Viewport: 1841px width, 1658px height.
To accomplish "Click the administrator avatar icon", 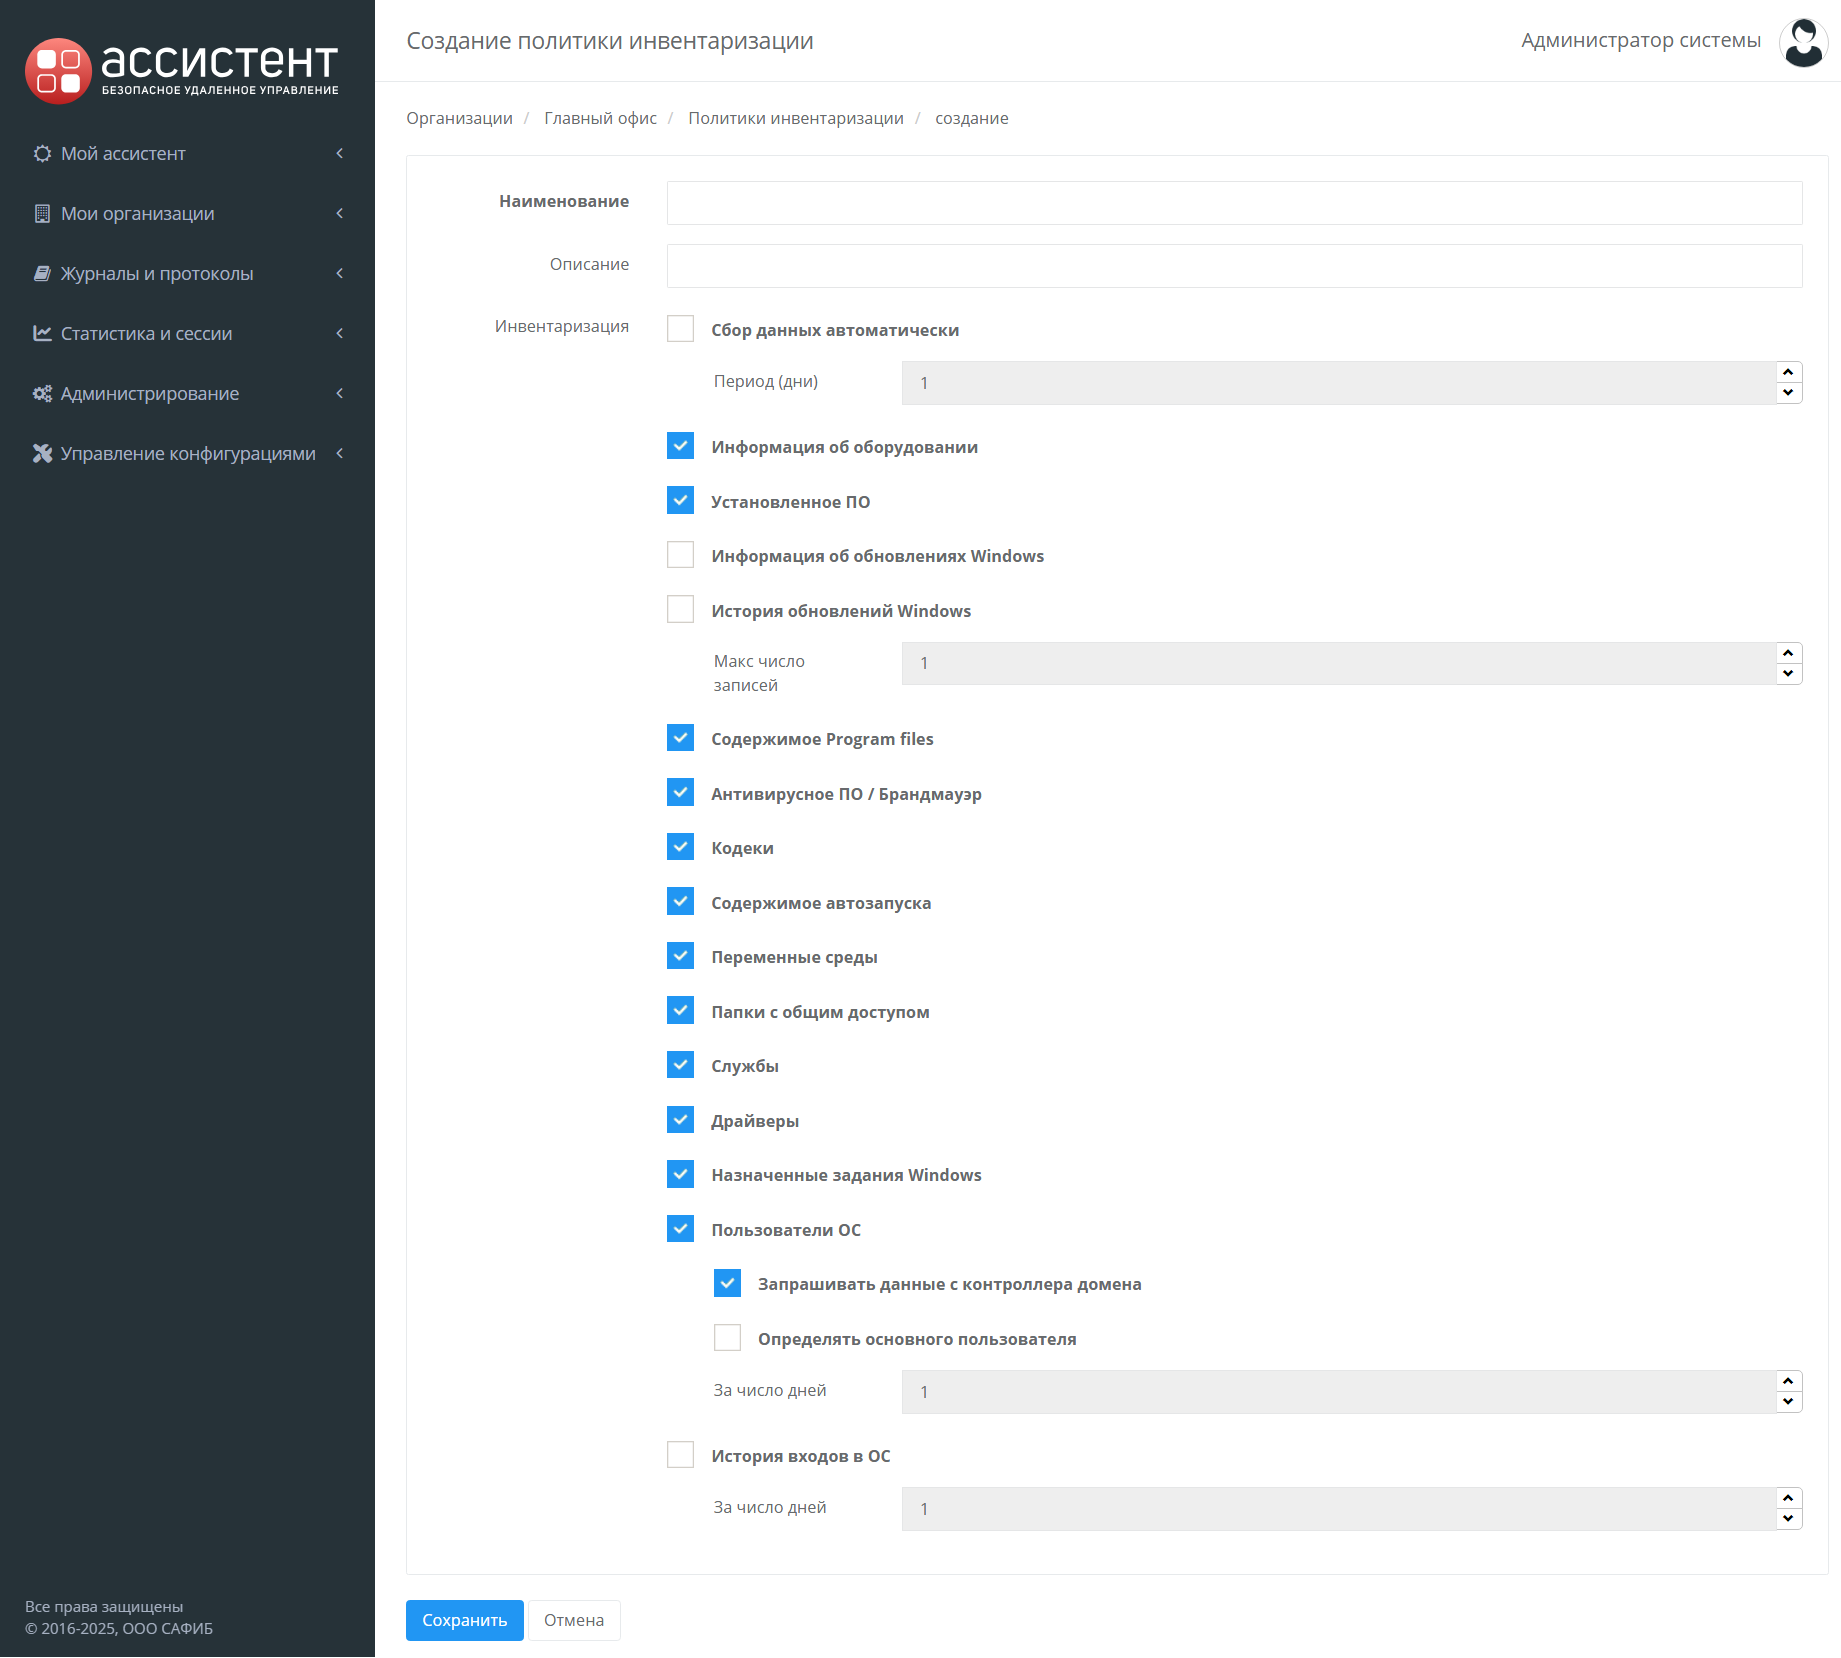I will click(x=1803, y=42).
